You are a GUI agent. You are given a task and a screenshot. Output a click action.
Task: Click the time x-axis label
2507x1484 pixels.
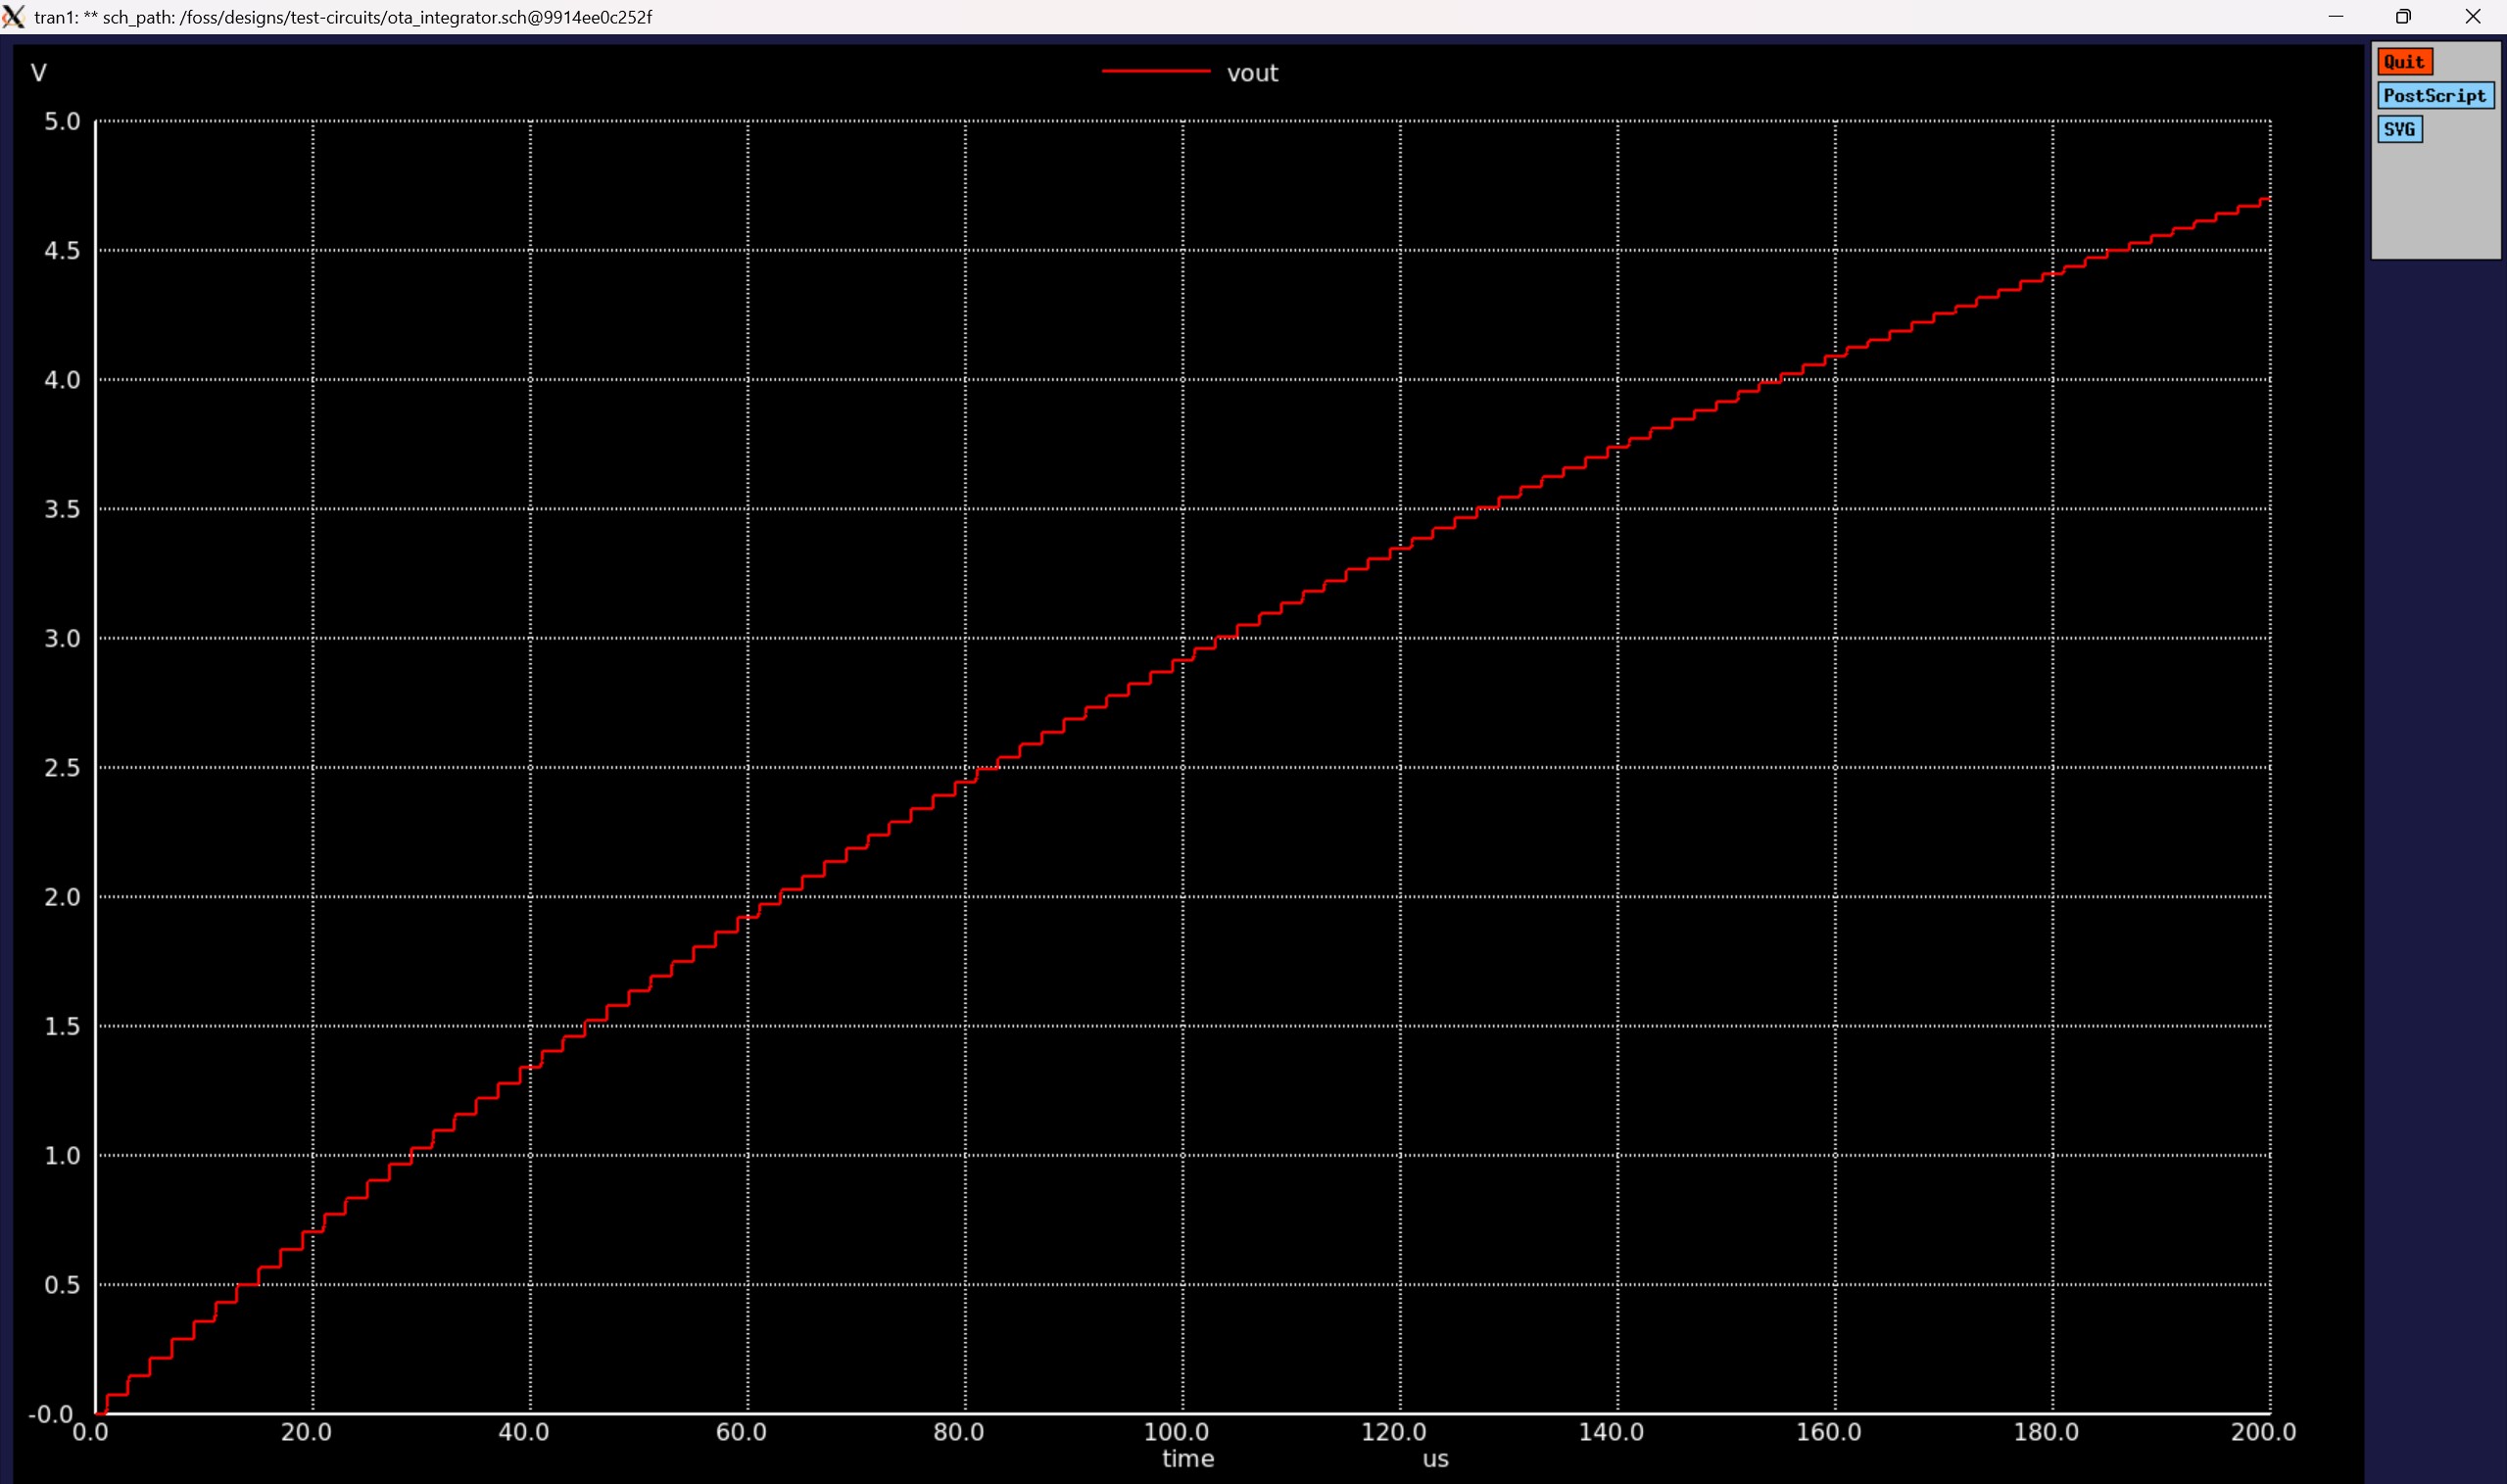1187,1458
